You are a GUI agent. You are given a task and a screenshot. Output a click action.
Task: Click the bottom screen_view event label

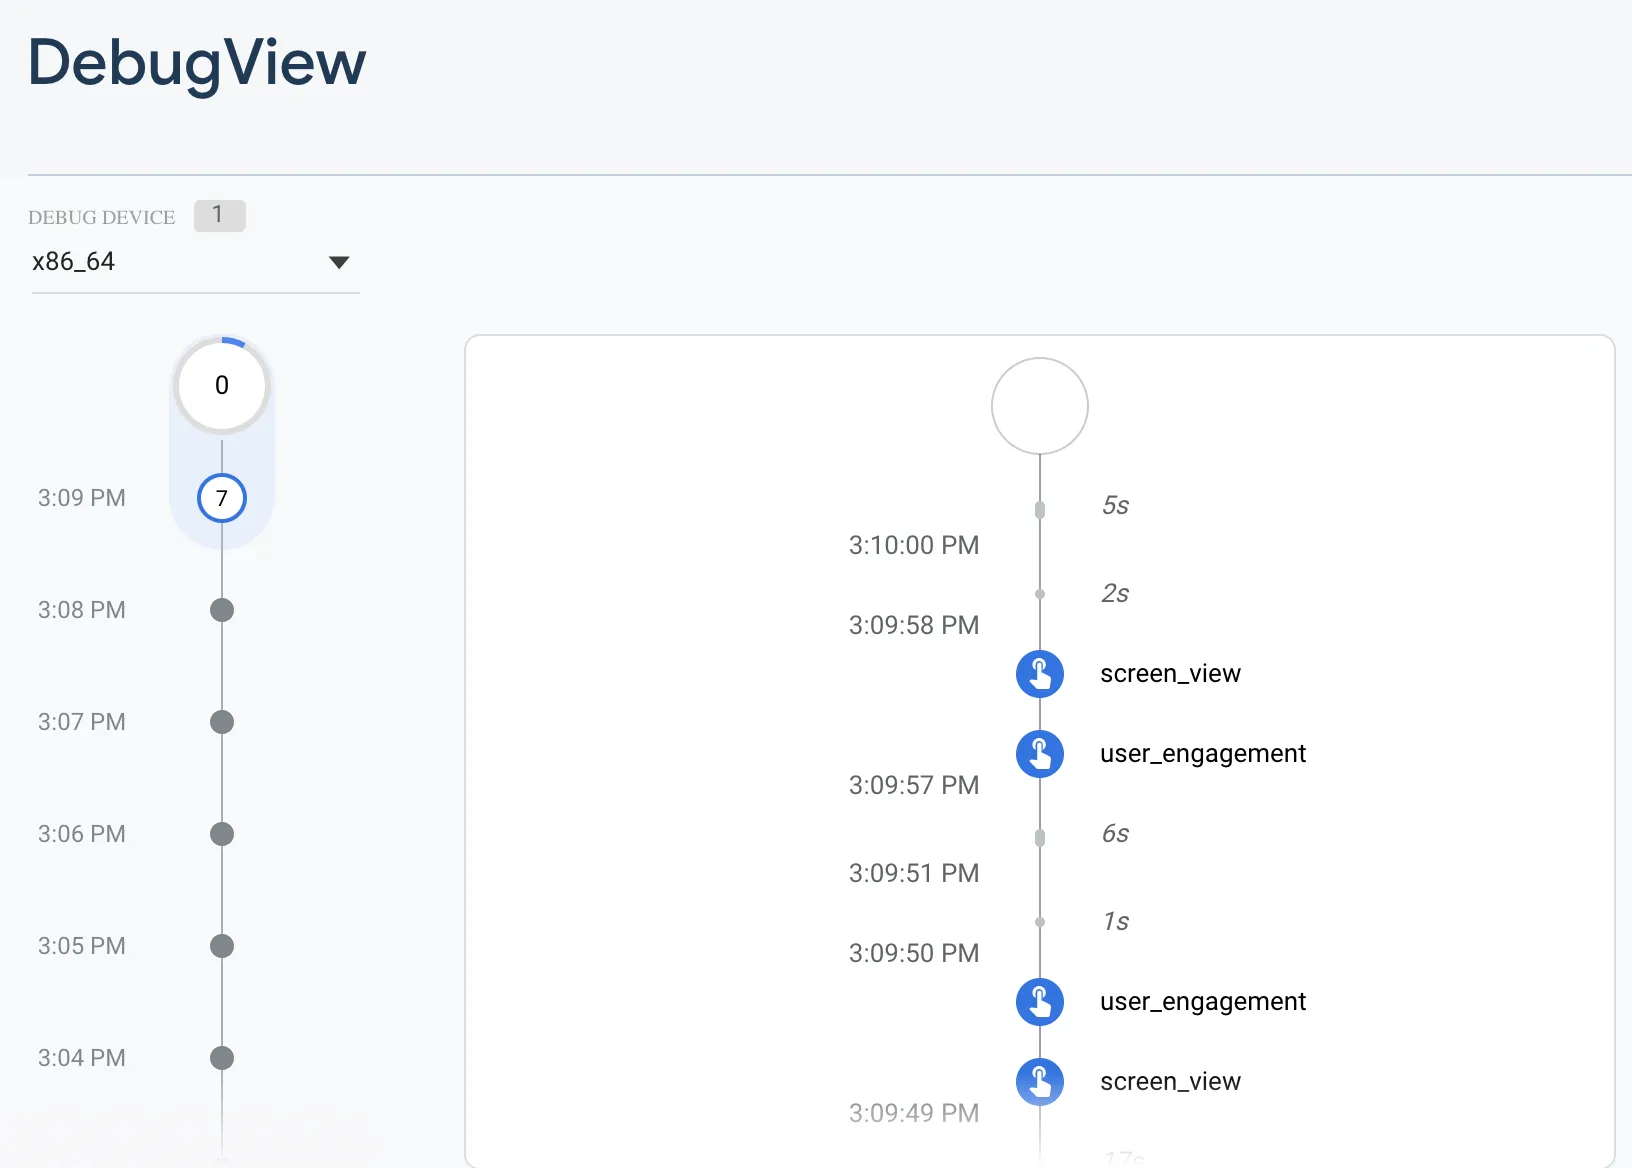coord(1170,1082)
